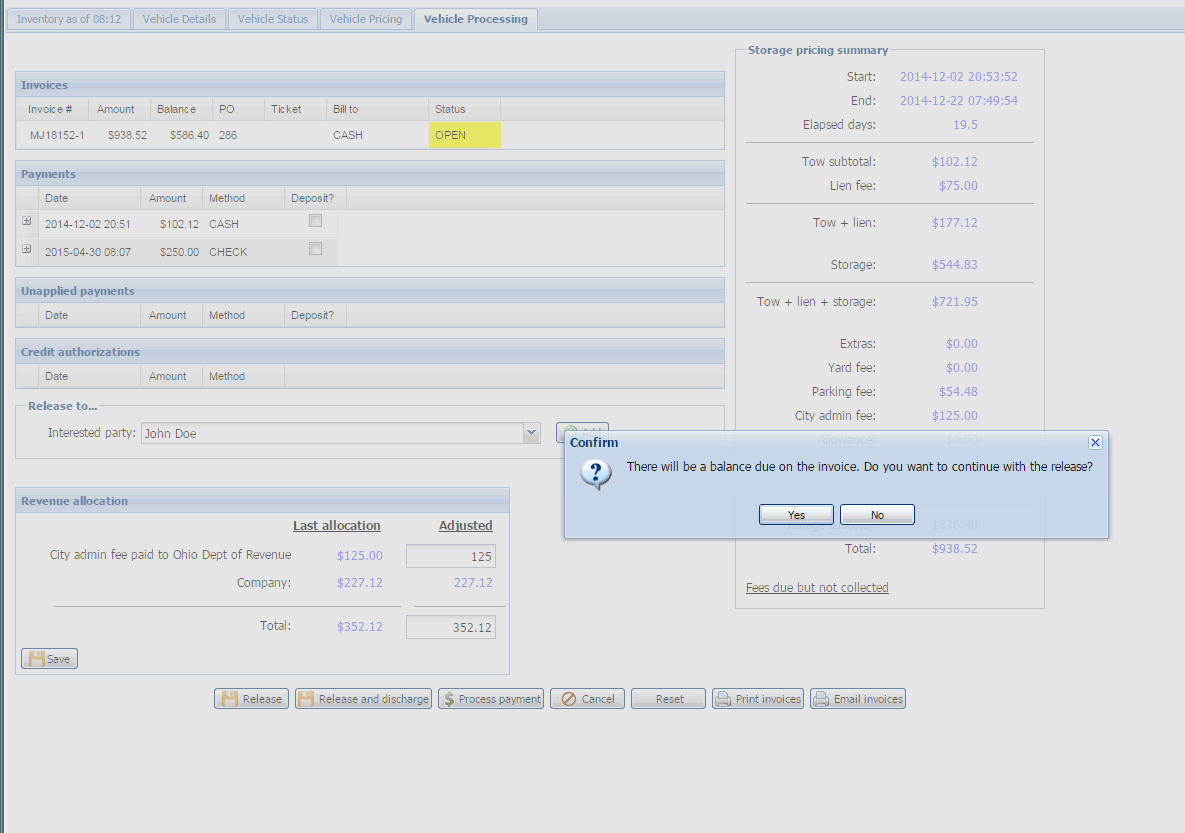Close the Confirm dialog with X
Viewport: 1185px width, 833px height.
click(1095, 442)
